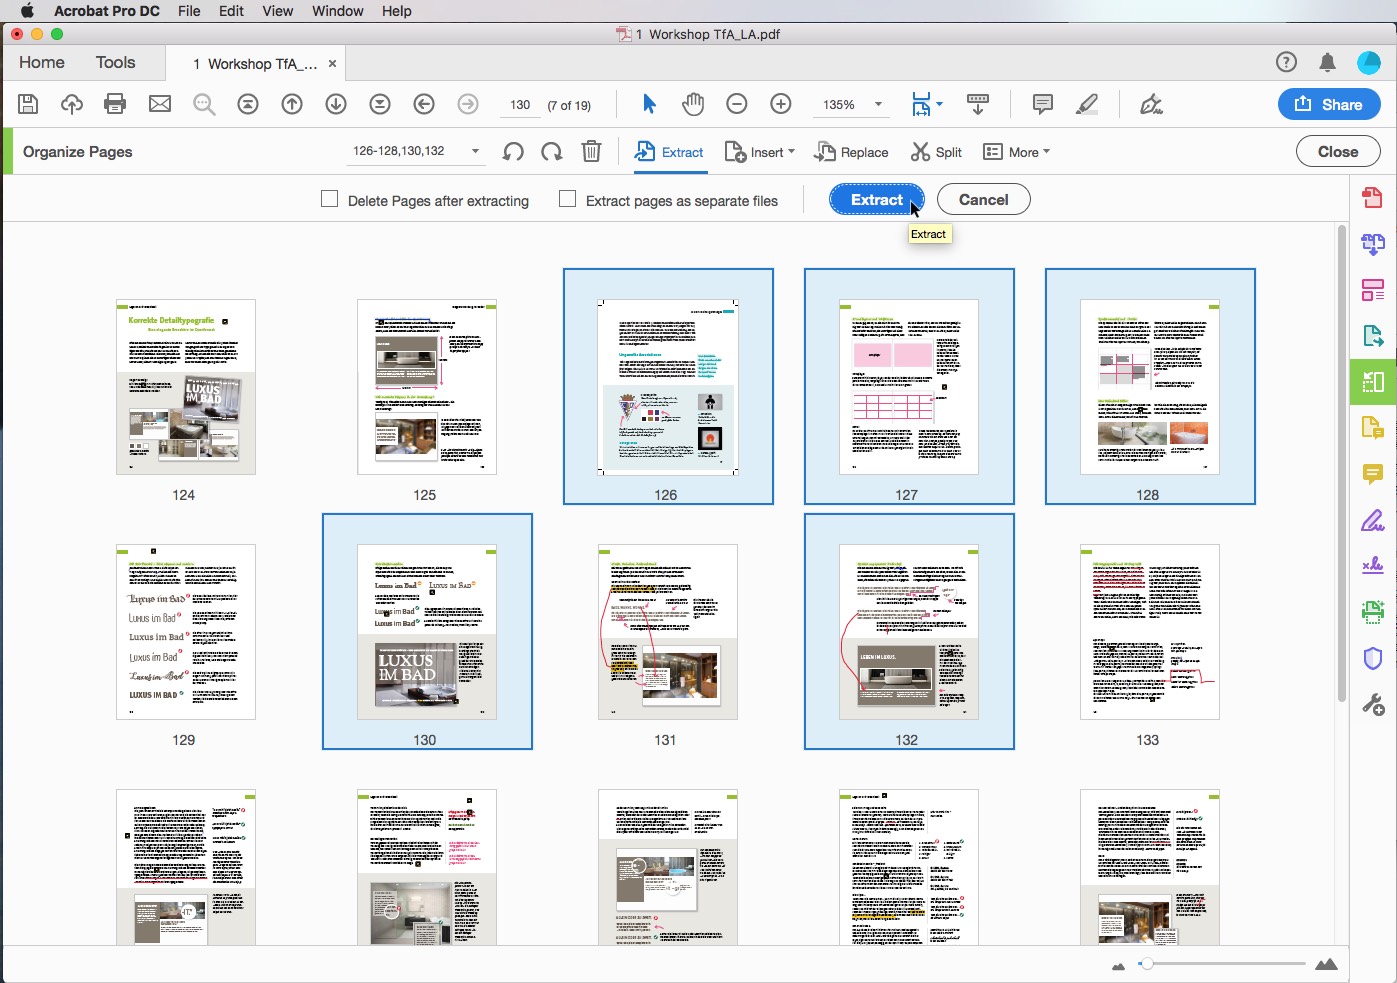Viewport: 1397px width, 983px height.
Task: Expand the More options dropdown
Action: tap(1017, 152)
